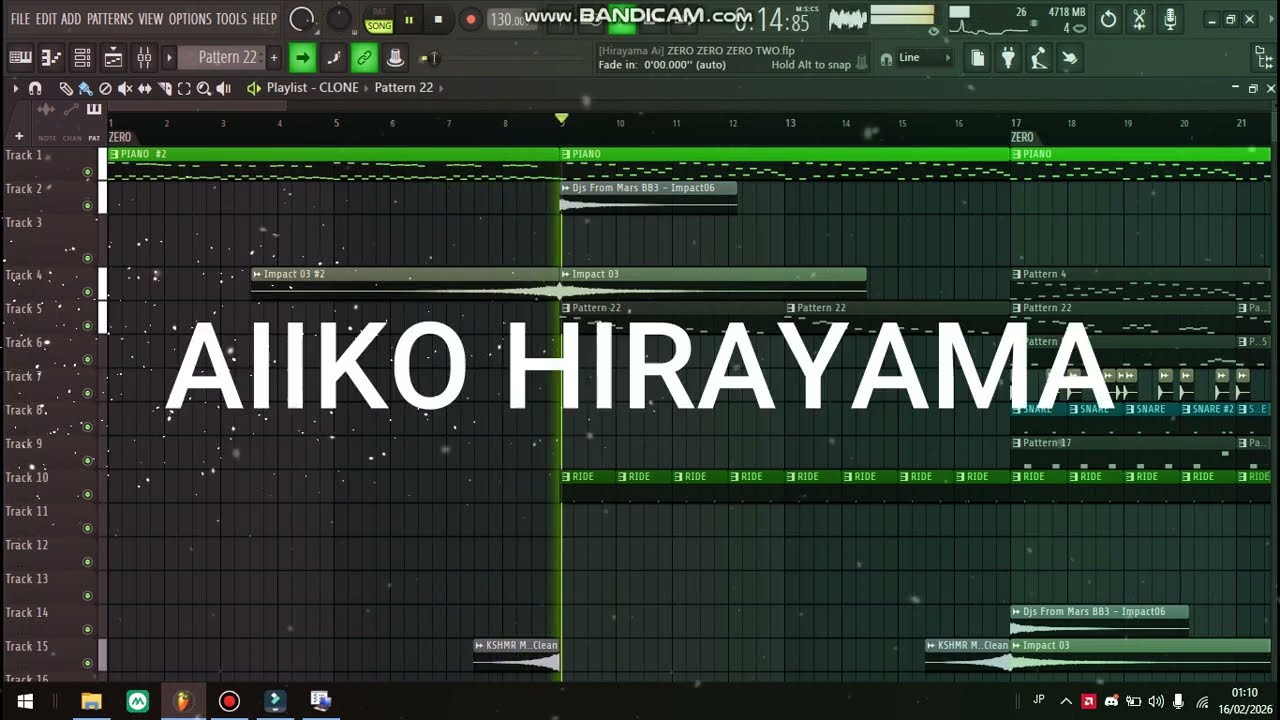1280x720 pixels.
Task: Toggle the green arrow typing-keyboard button
Action: point(302,58)
